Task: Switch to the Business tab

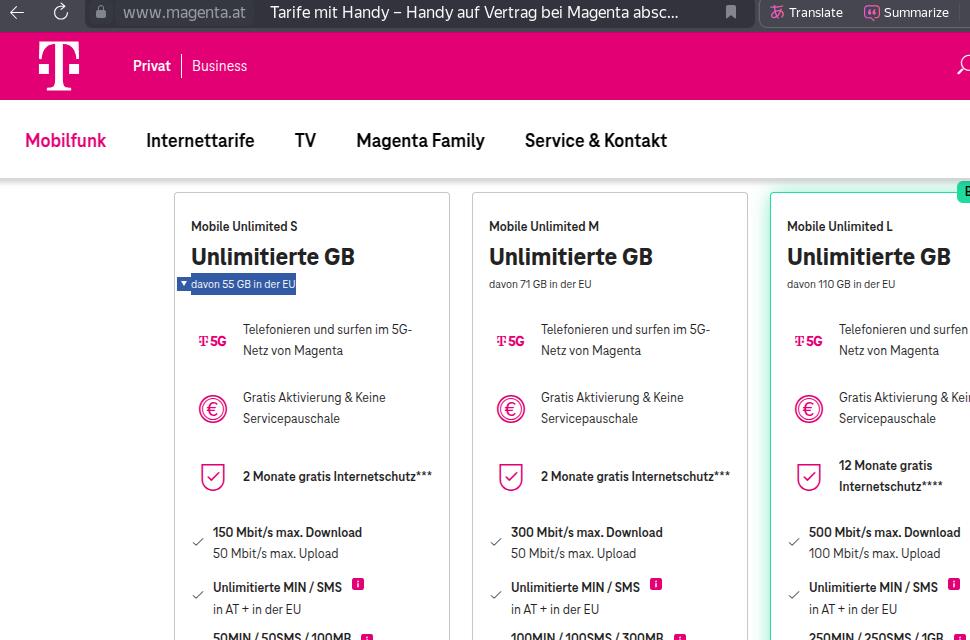Action: [x=219, y=66]
